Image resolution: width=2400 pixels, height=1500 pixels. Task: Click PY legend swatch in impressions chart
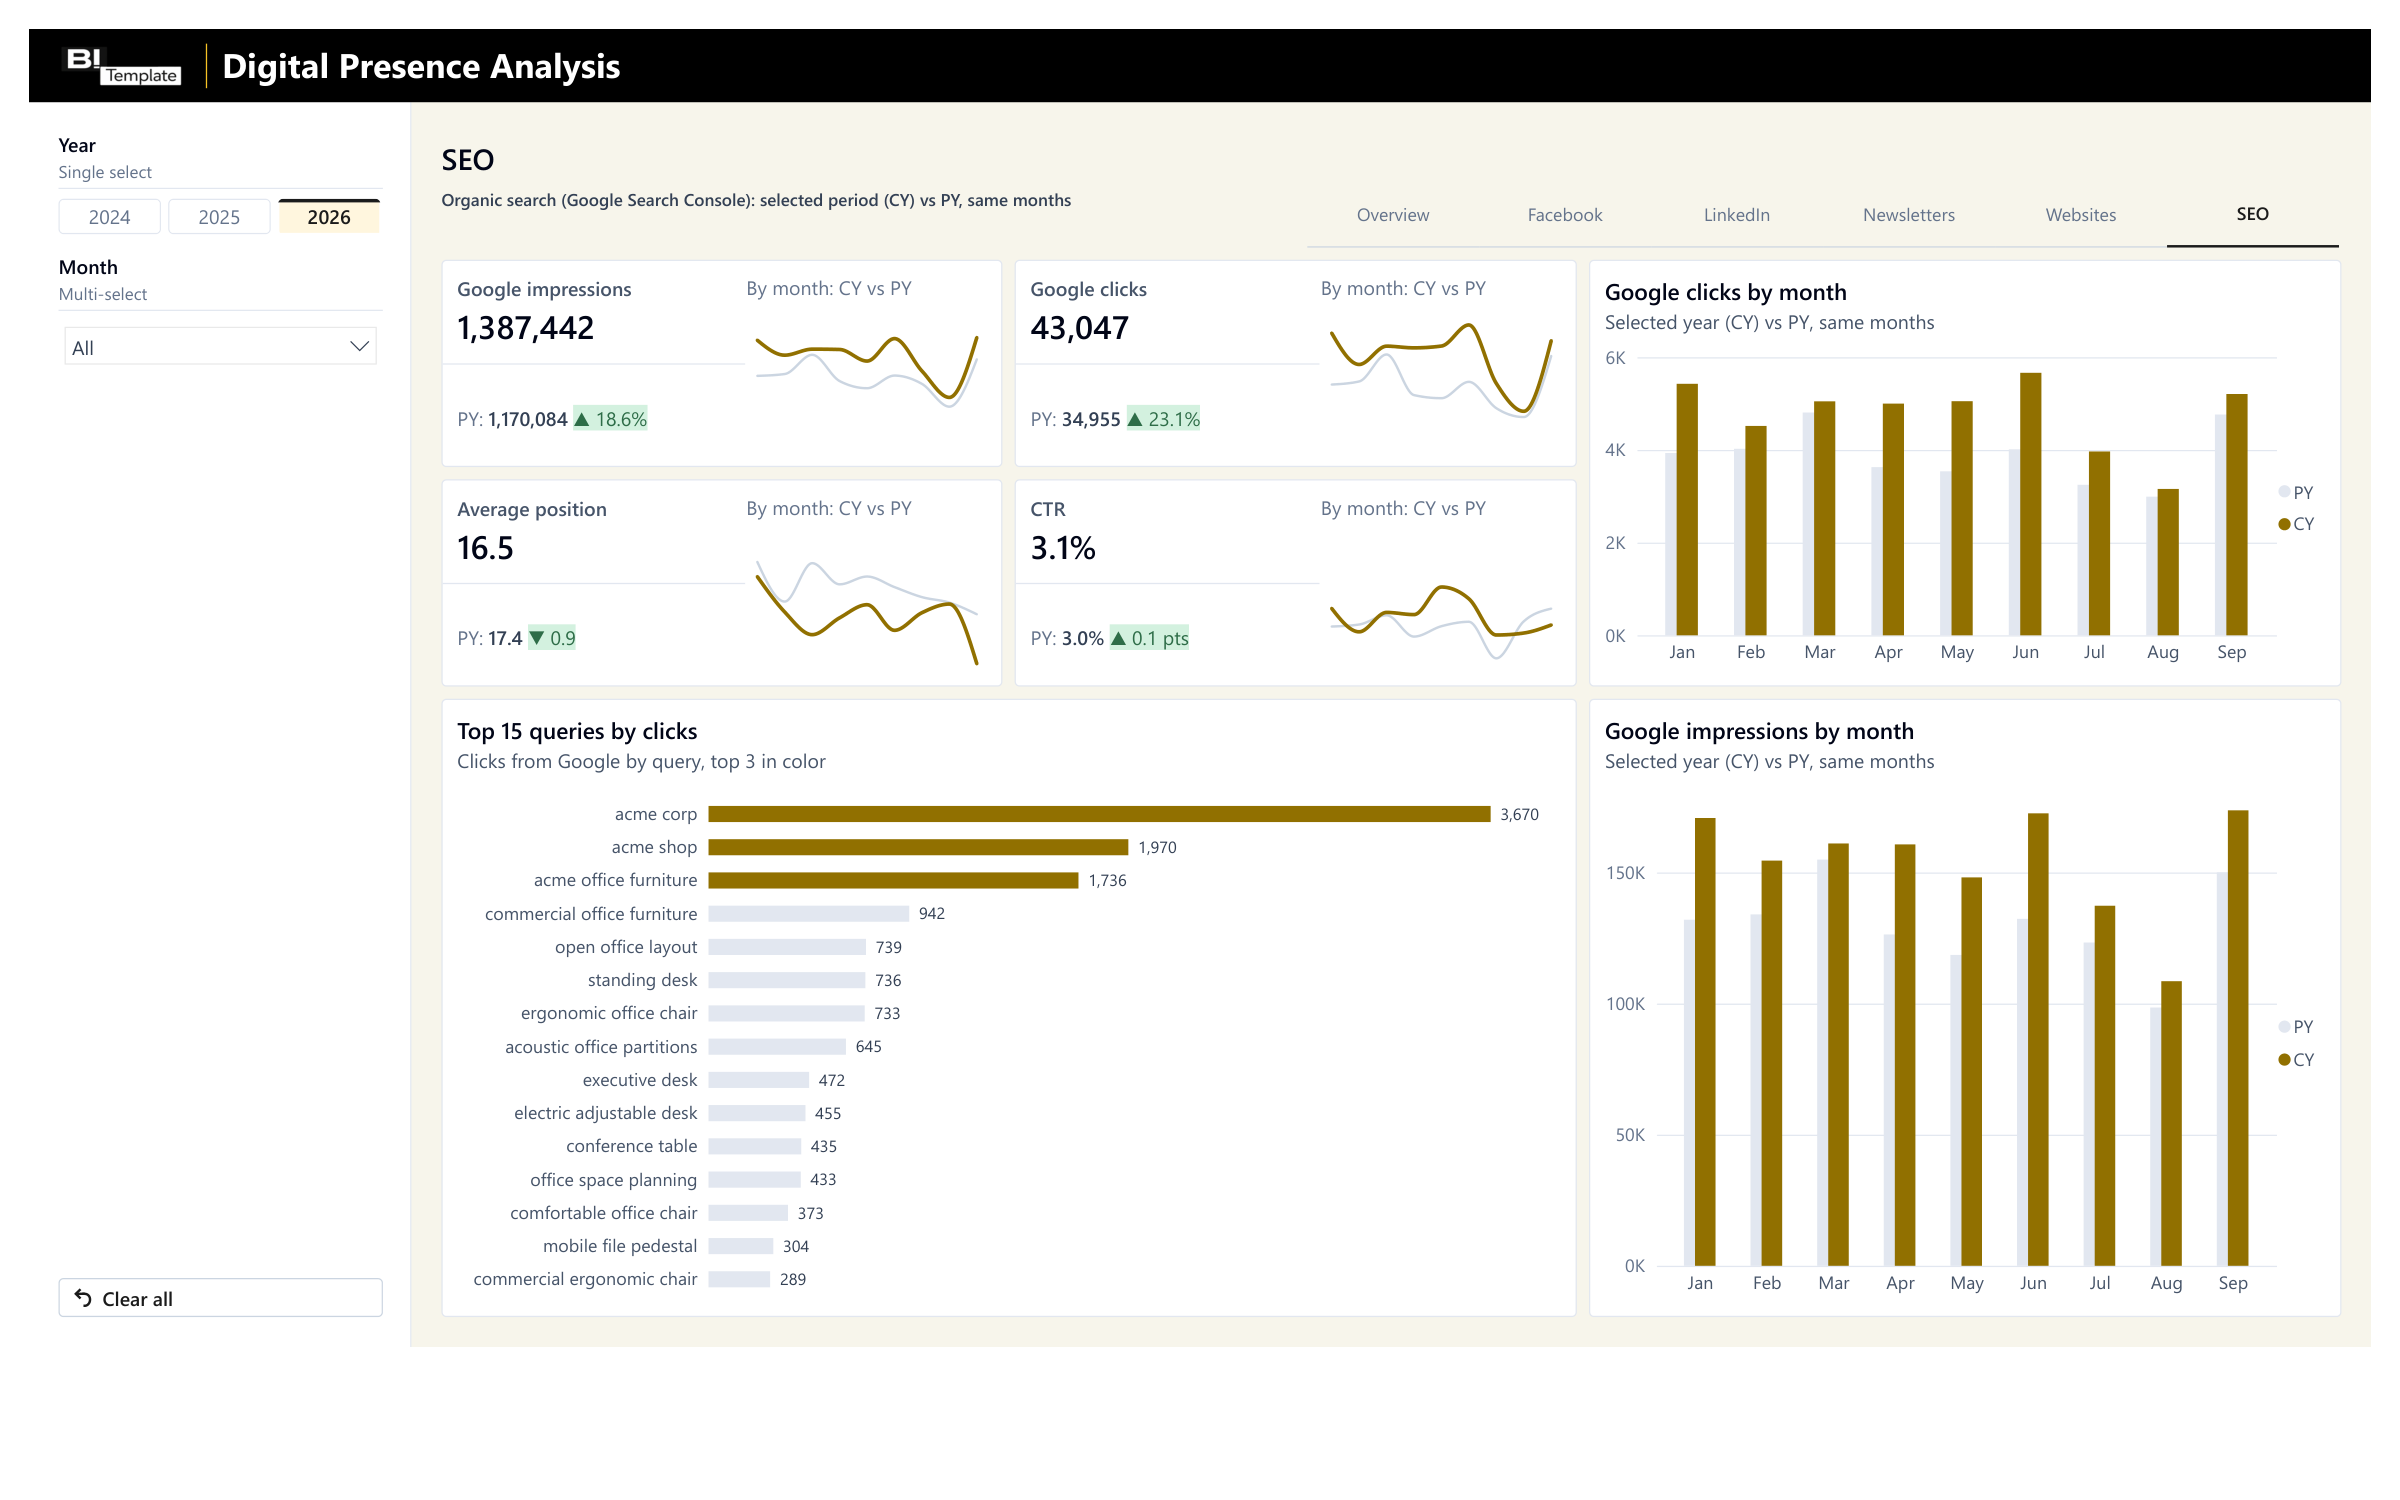(2284, 1027)
